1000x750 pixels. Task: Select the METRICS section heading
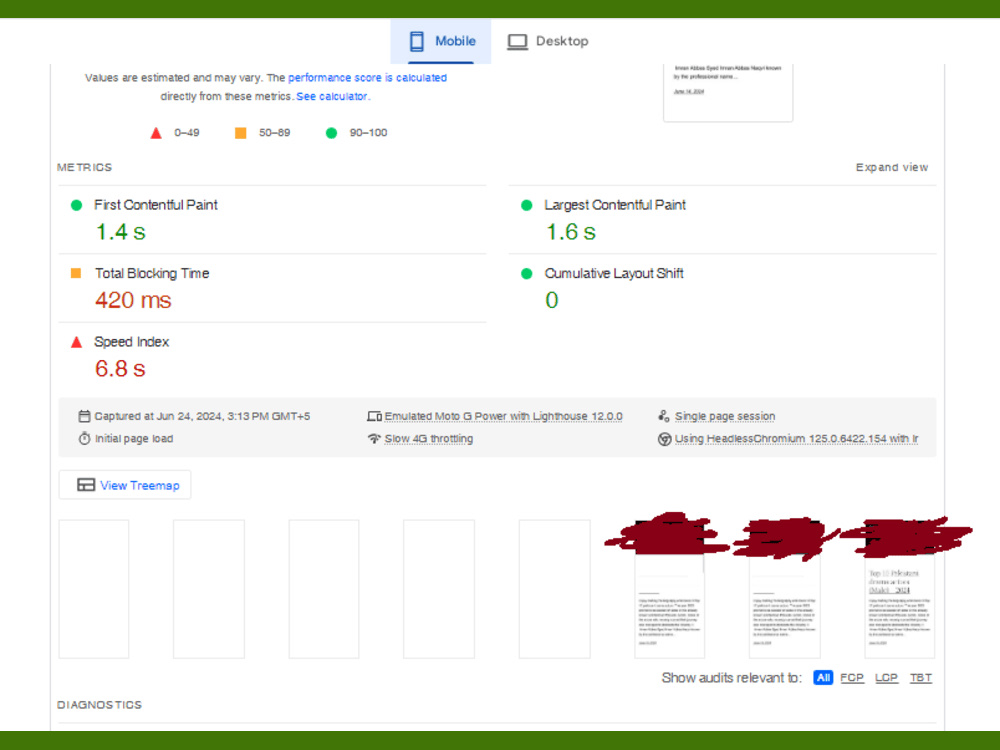(84, 167)
